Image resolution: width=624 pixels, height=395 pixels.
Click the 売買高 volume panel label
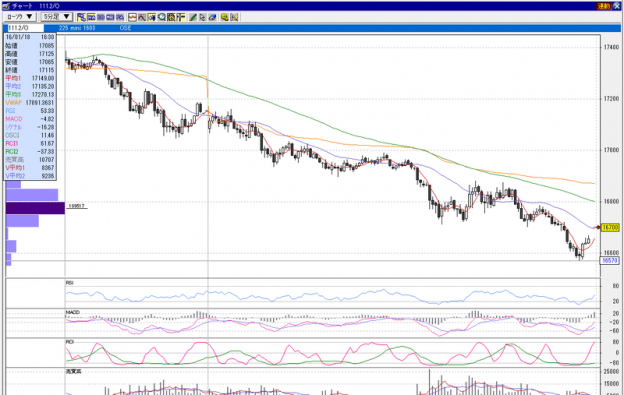click(x=73, y=371)
